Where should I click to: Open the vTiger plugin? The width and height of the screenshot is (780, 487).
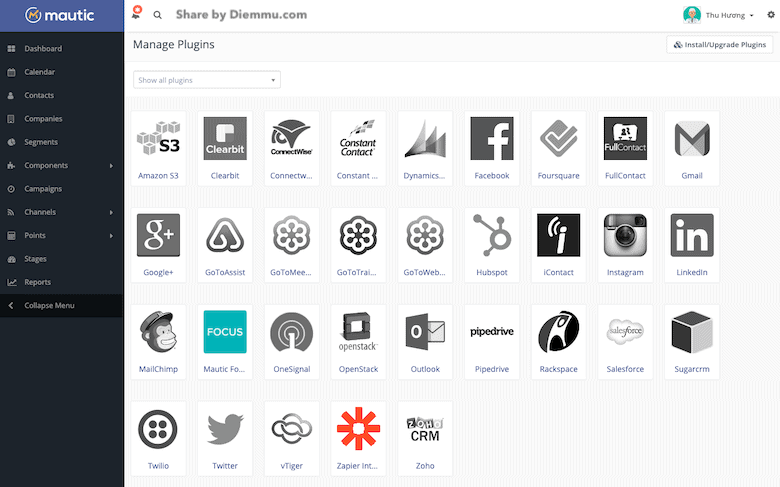[292, 439]
